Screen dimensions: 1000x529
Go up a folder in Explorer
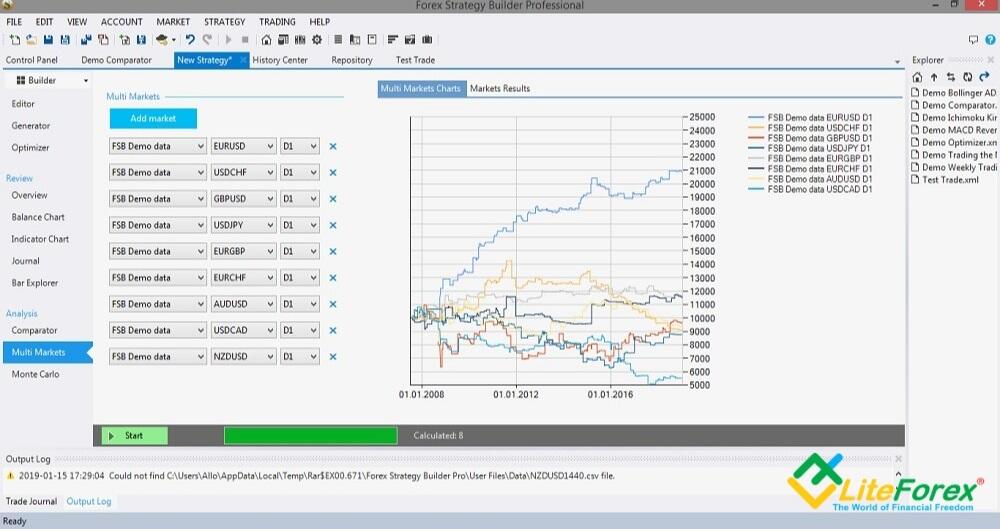point(934,77)
